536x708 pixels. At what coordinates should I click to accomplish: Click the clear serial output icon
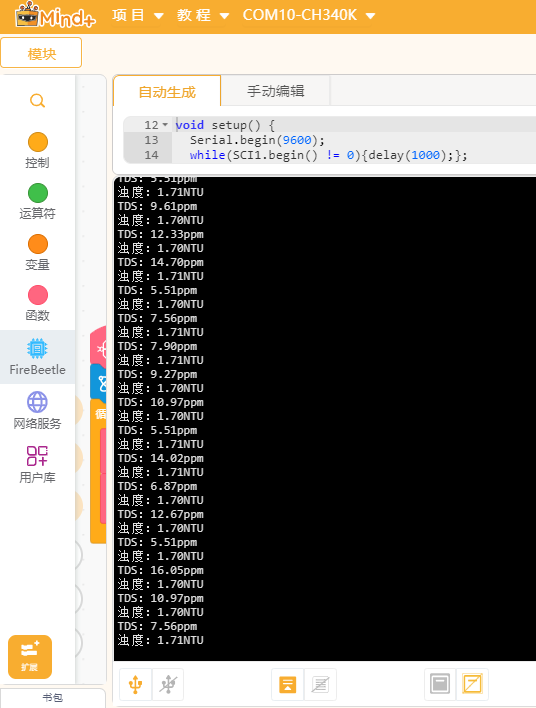click(320, 684)
